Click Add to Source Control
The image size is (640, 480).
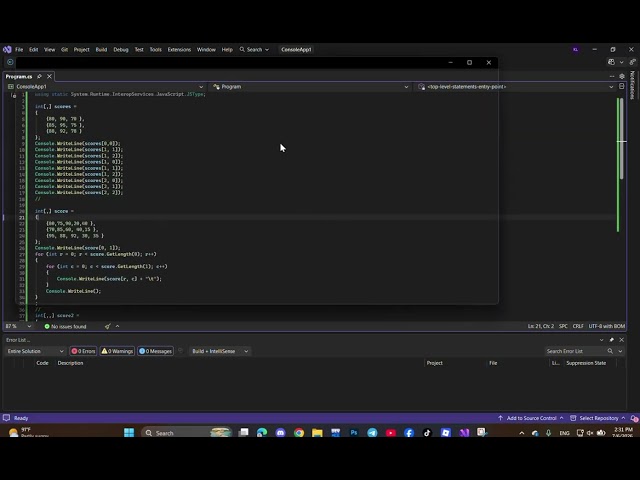click(x=531, y=418)
